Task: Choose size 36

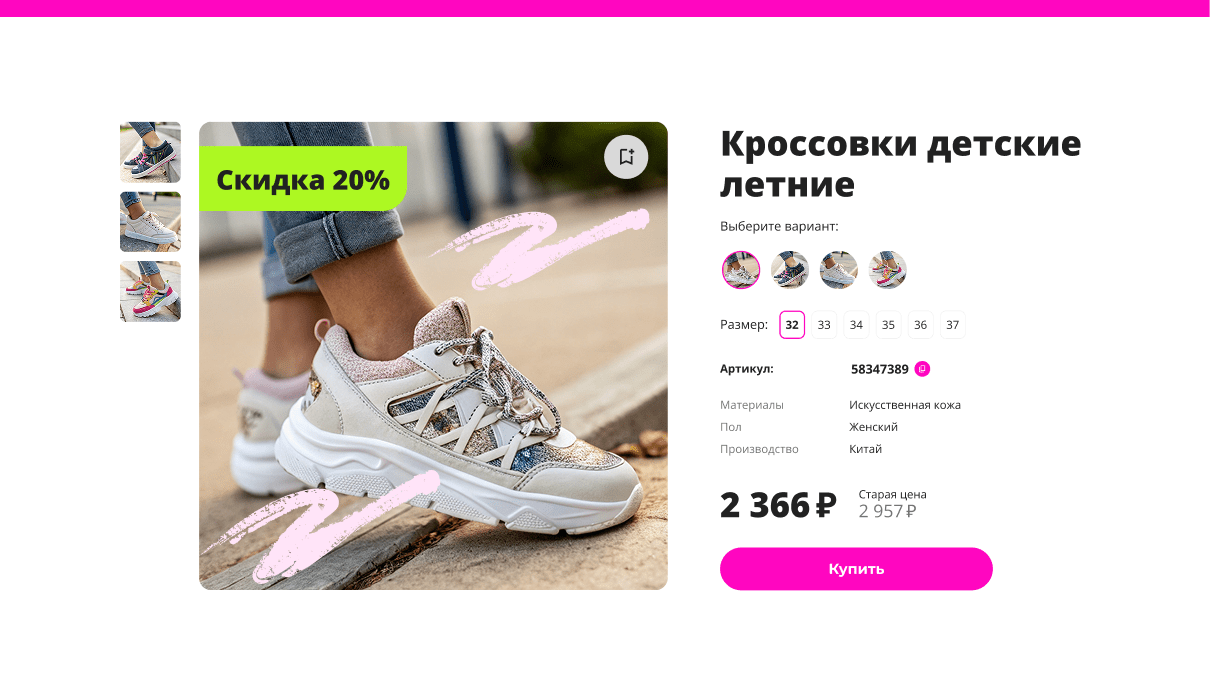Action: click(x=920, y=325)
